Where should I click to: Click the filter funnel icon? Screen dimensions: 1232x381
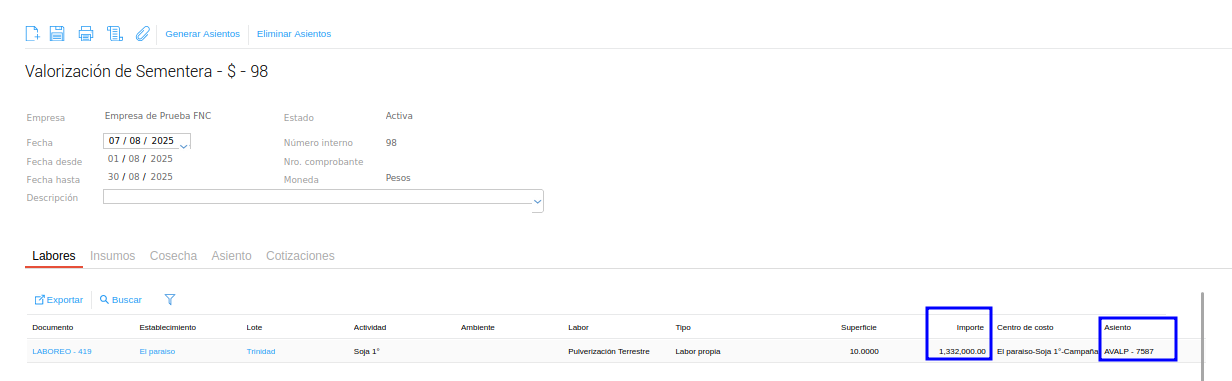point(170,299)
